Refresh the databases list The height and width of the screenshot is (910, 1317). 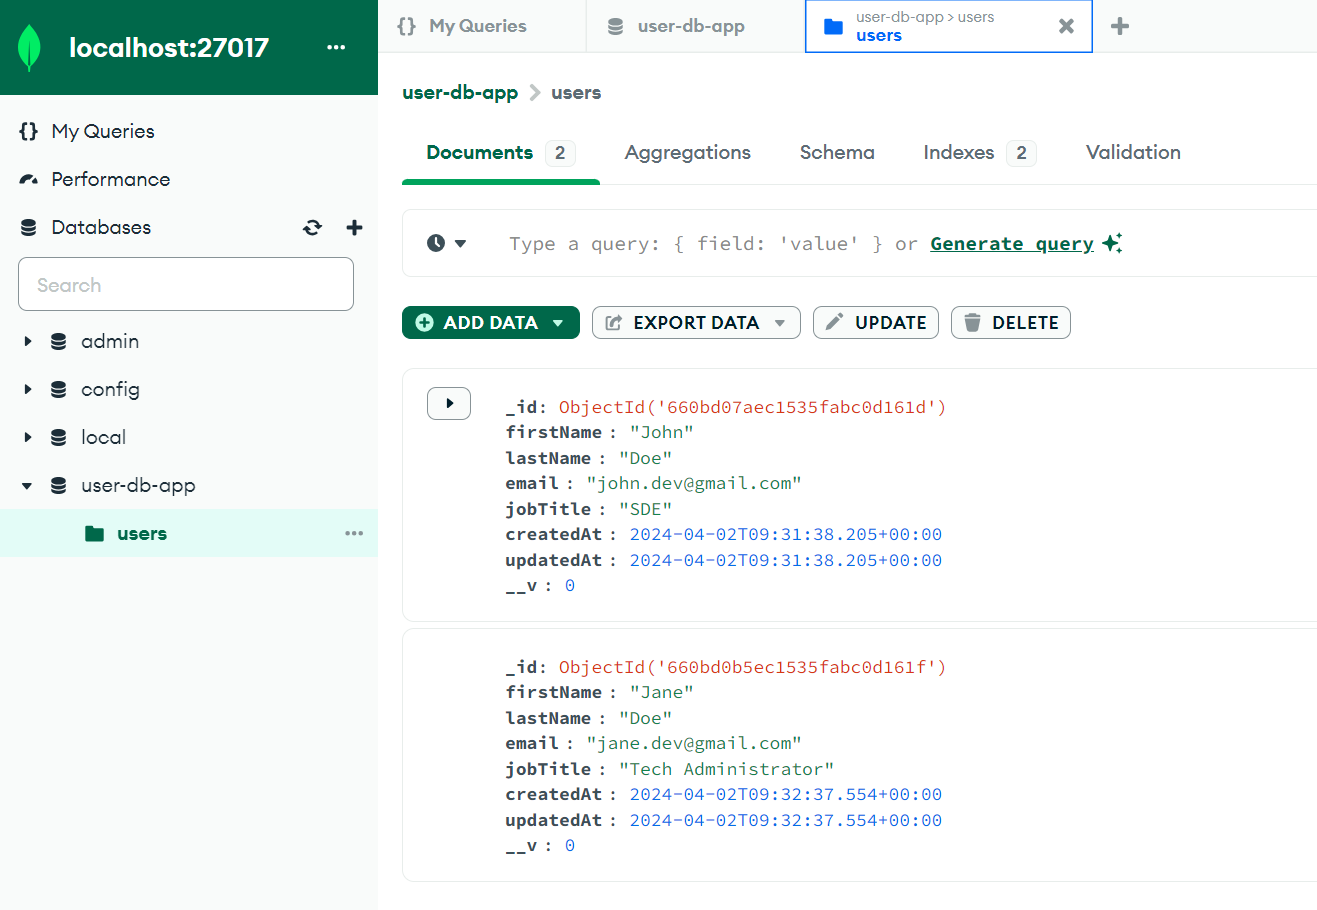tap(313, 228)
